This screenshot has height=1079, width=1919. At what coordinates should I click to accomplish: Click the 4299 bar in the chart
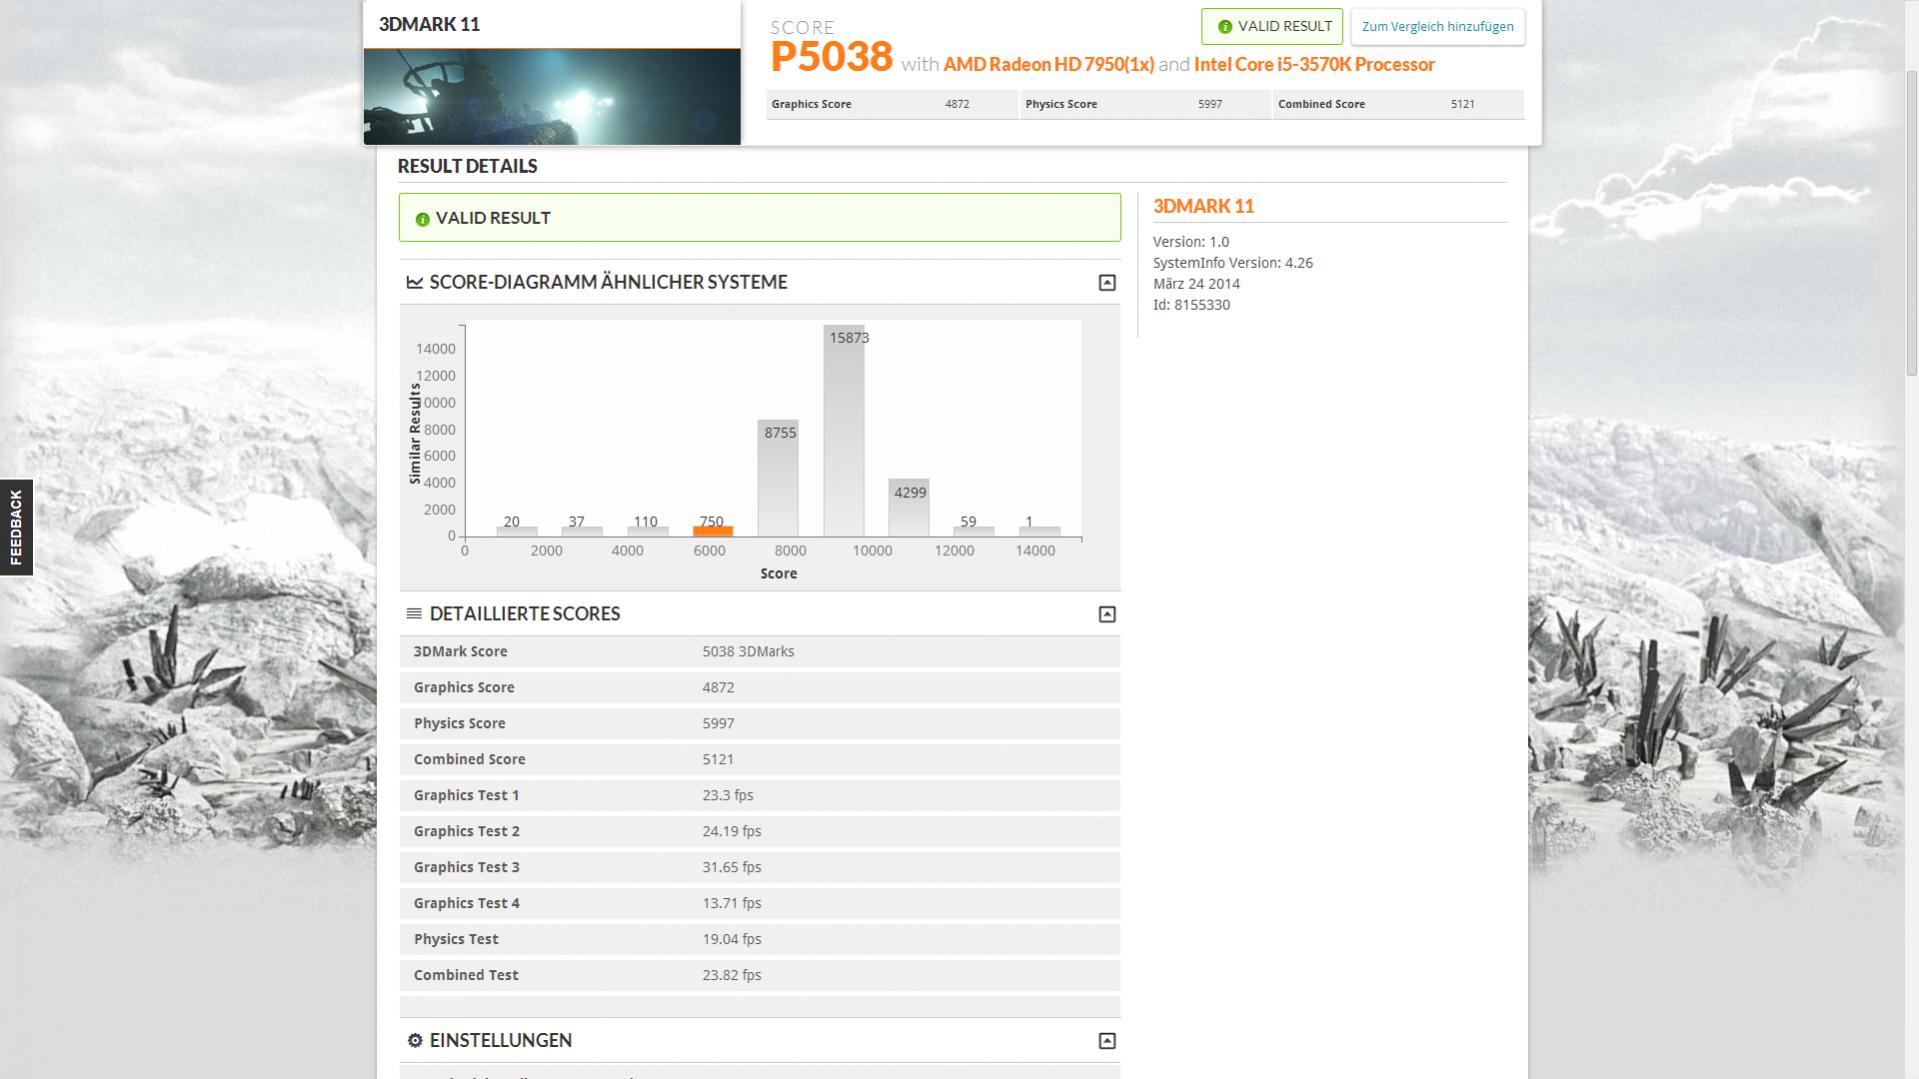click(x=909, y=508)
